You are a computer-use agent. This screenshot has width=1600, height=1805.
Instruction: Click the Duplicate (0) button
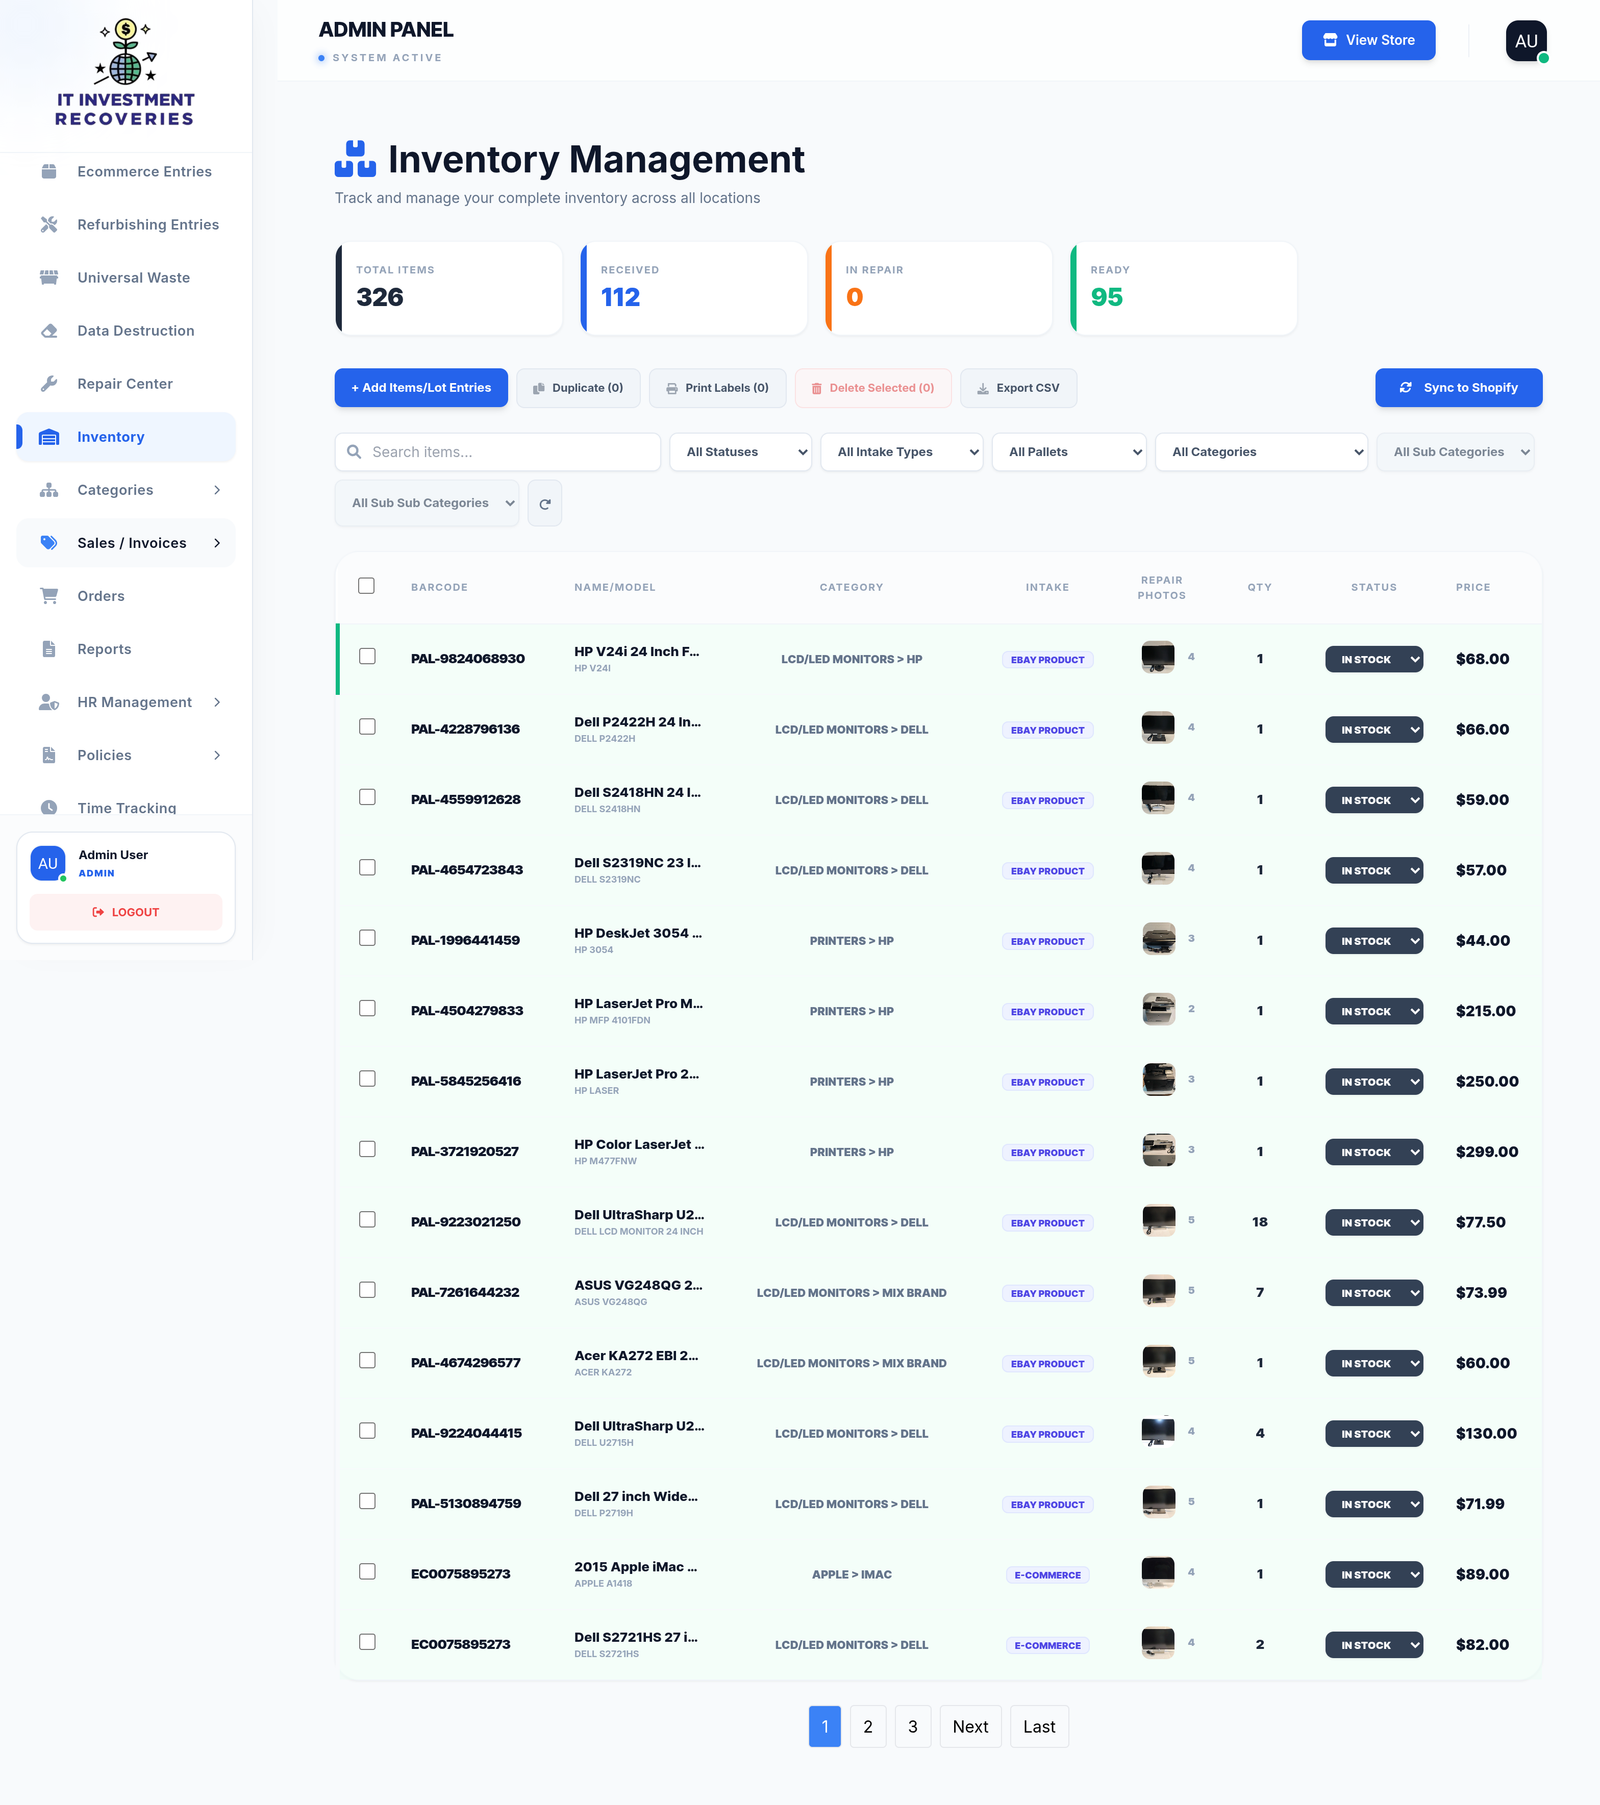(578, 388)
